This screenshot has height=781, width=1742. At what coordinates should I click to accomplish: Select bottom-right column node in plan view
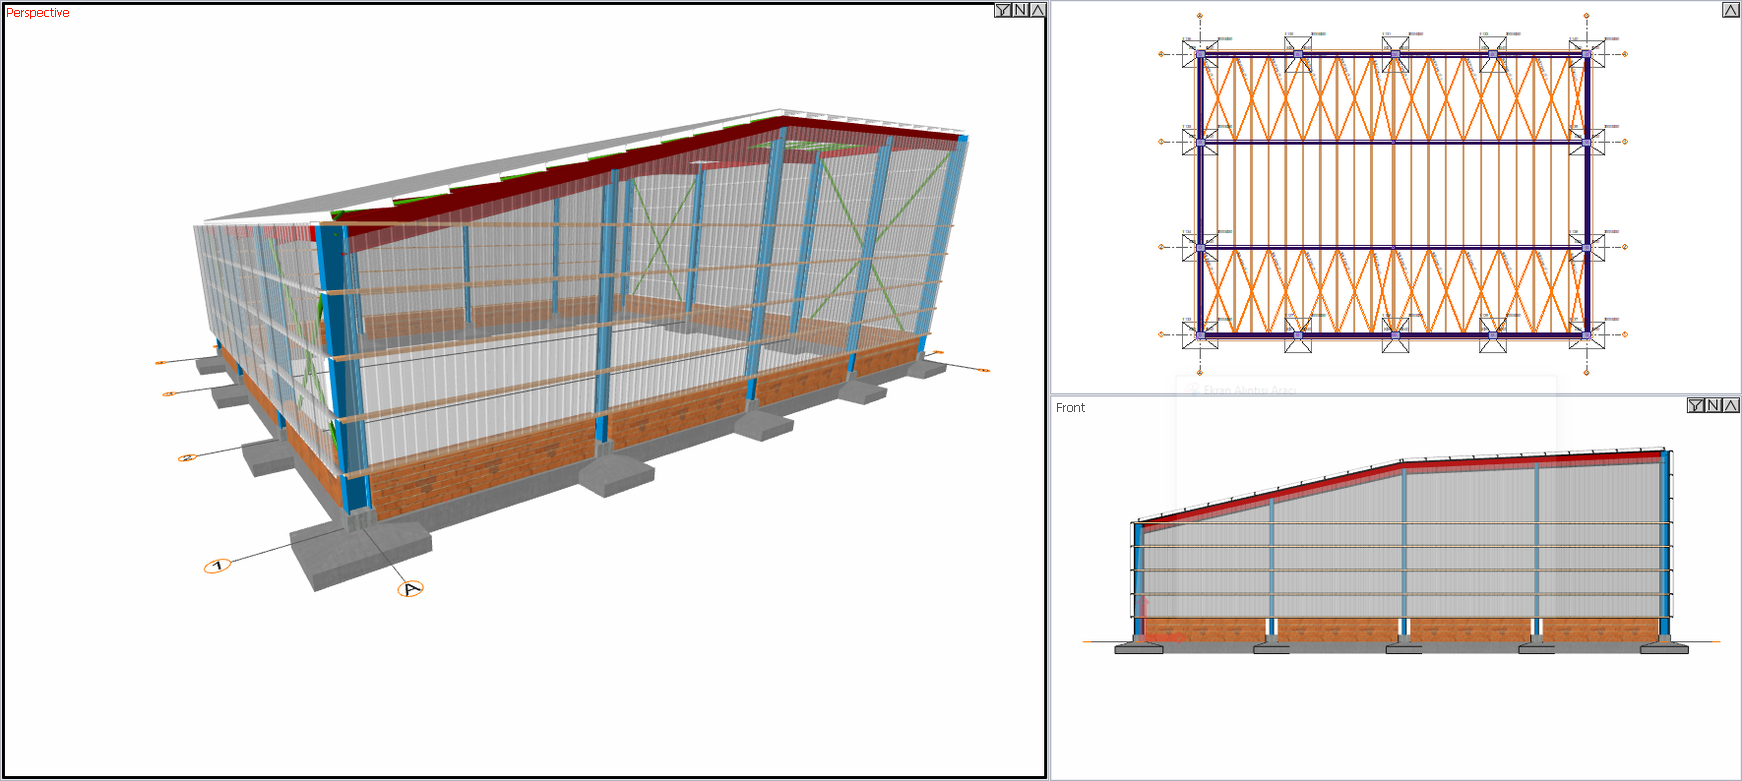pyautogui.click(x=1586, y=335)
